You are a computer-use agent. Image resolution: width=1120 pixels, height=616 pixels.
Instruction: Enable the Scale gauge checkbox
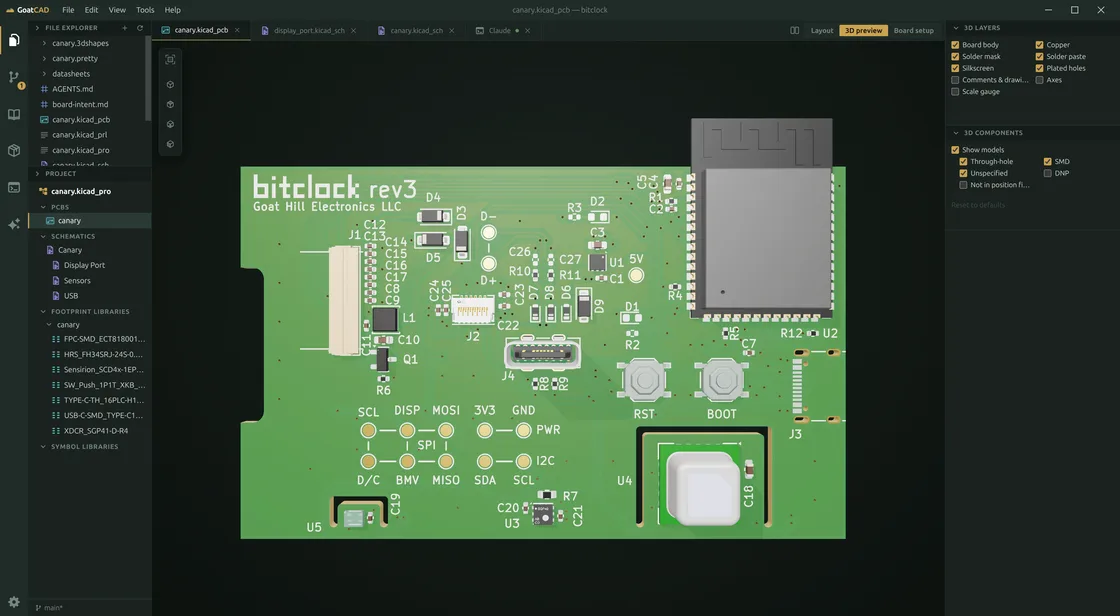[x=955, y=91]
